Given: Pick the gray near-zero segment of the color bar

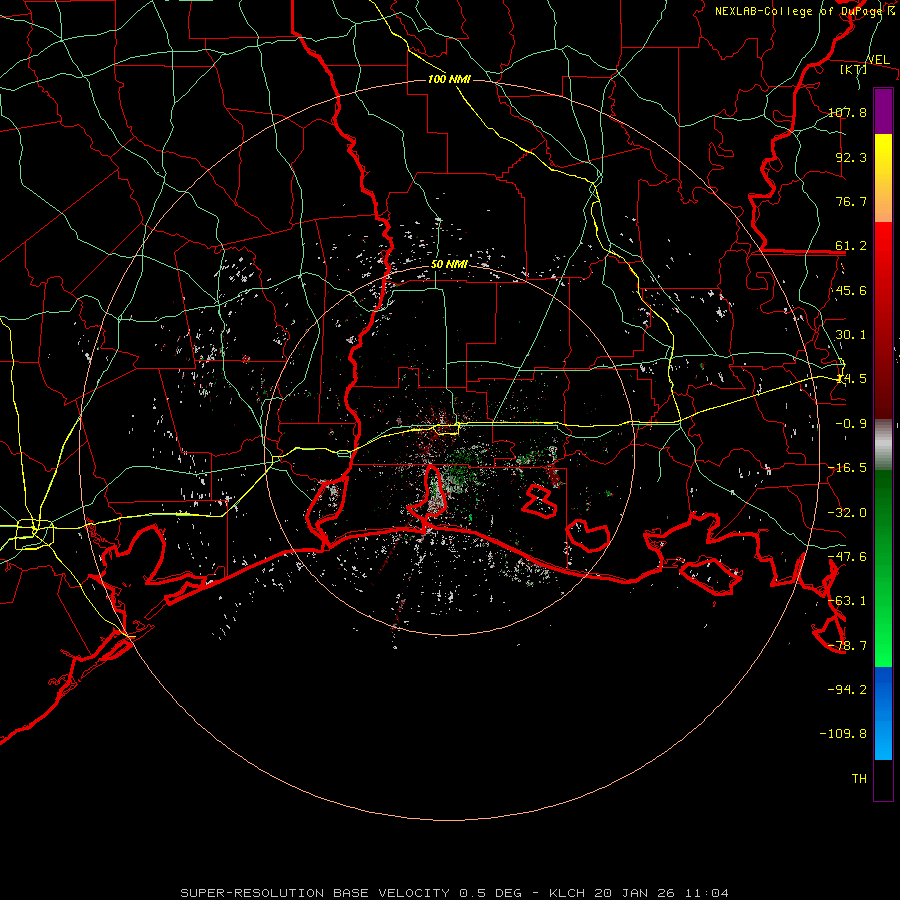Looking at the screenshot, I should 883,445.
